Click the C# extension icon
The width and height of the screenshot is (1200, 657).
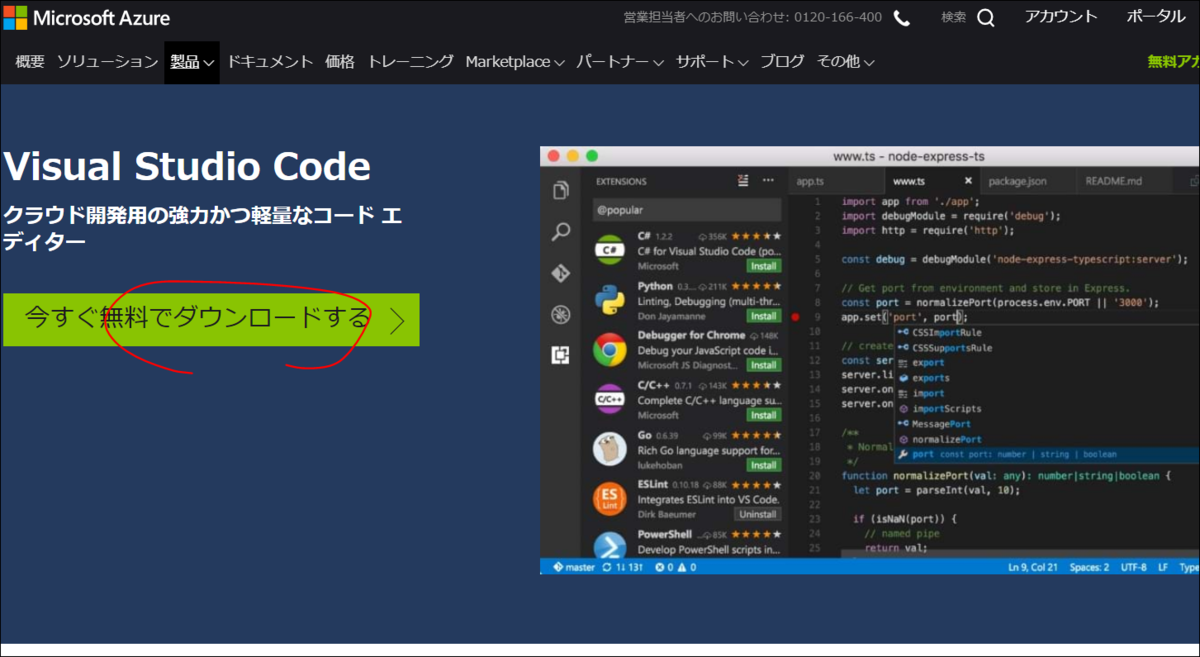tap(610, 251)
